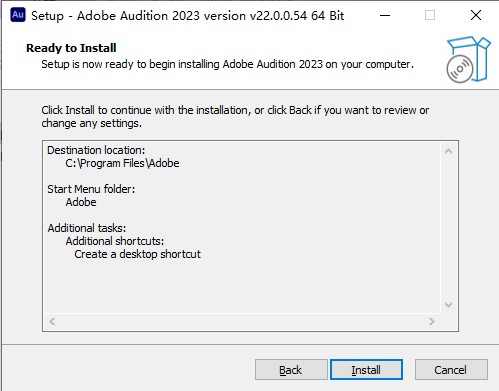Cancel the Adobe Audition setup
The width and height of the screenshot is (499, 391).
click(451, 369)
